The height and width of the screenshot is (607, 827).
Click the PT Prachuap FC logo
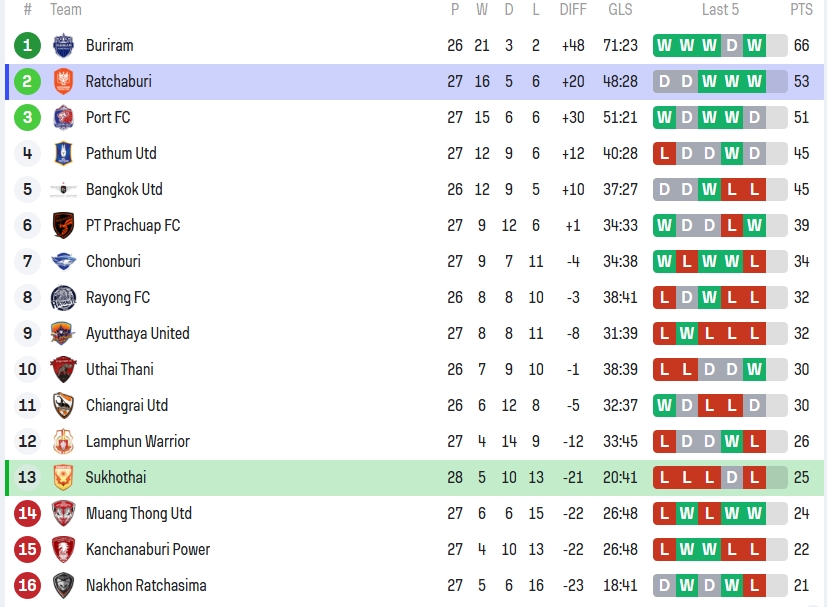coord(63,225)
